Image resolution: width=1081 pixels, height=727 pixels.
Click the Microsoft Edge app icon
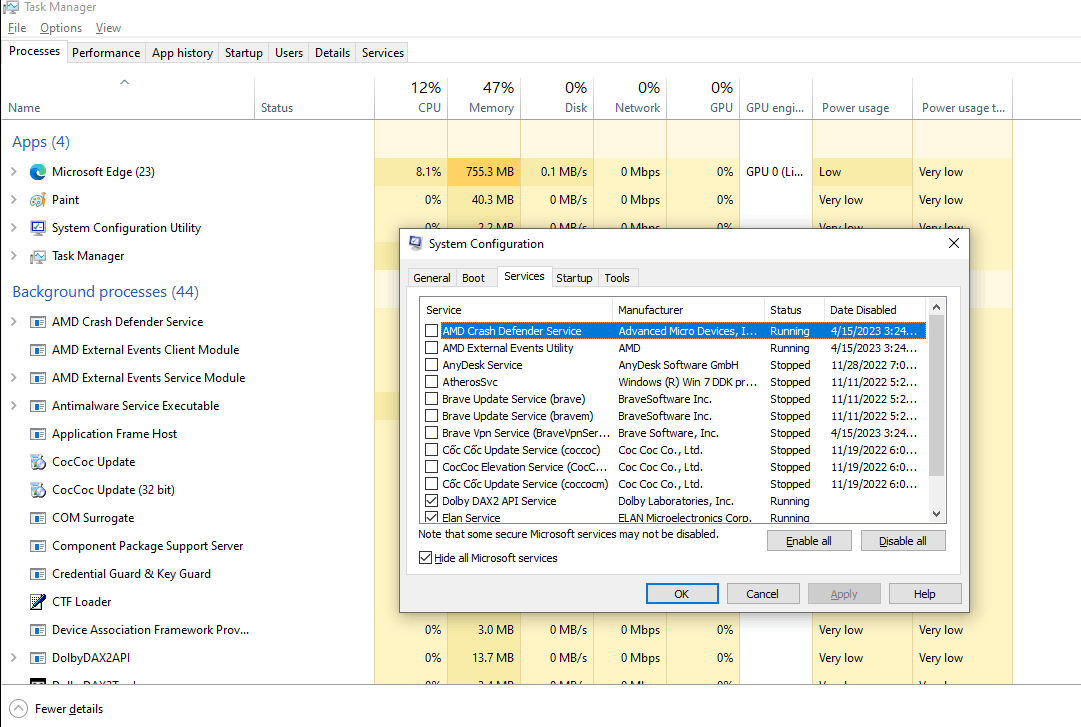point(38,172)
